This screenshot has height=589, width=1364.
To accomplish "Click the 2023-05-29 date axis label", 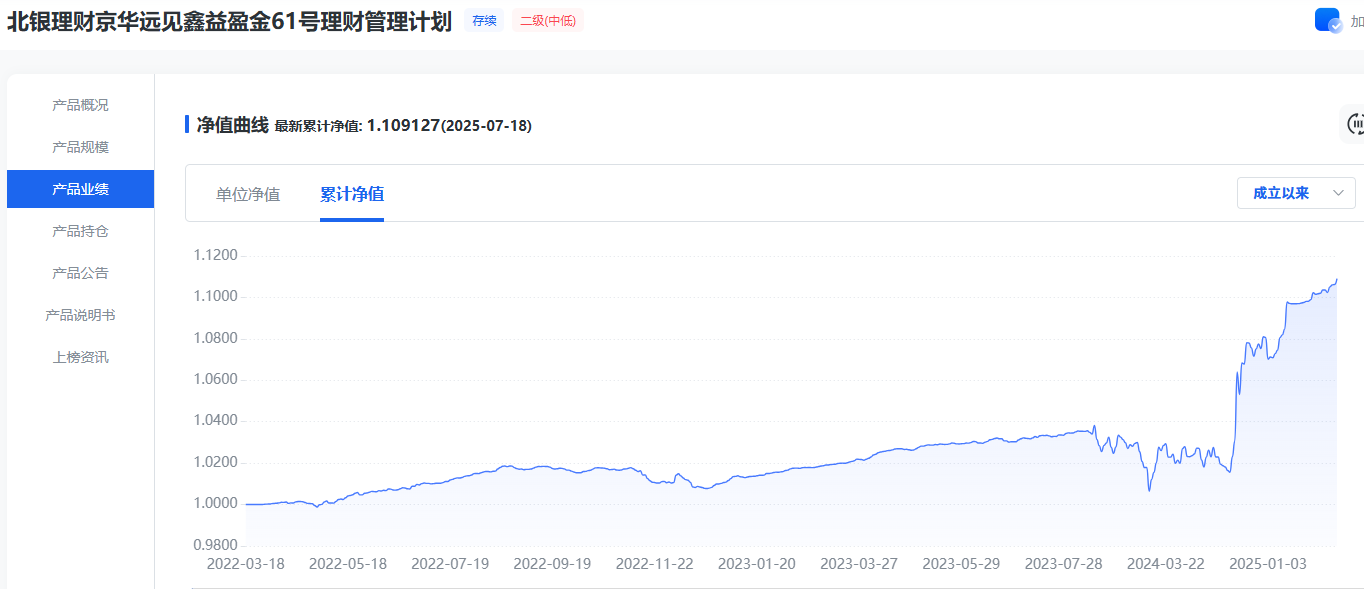I will (961, 564).
